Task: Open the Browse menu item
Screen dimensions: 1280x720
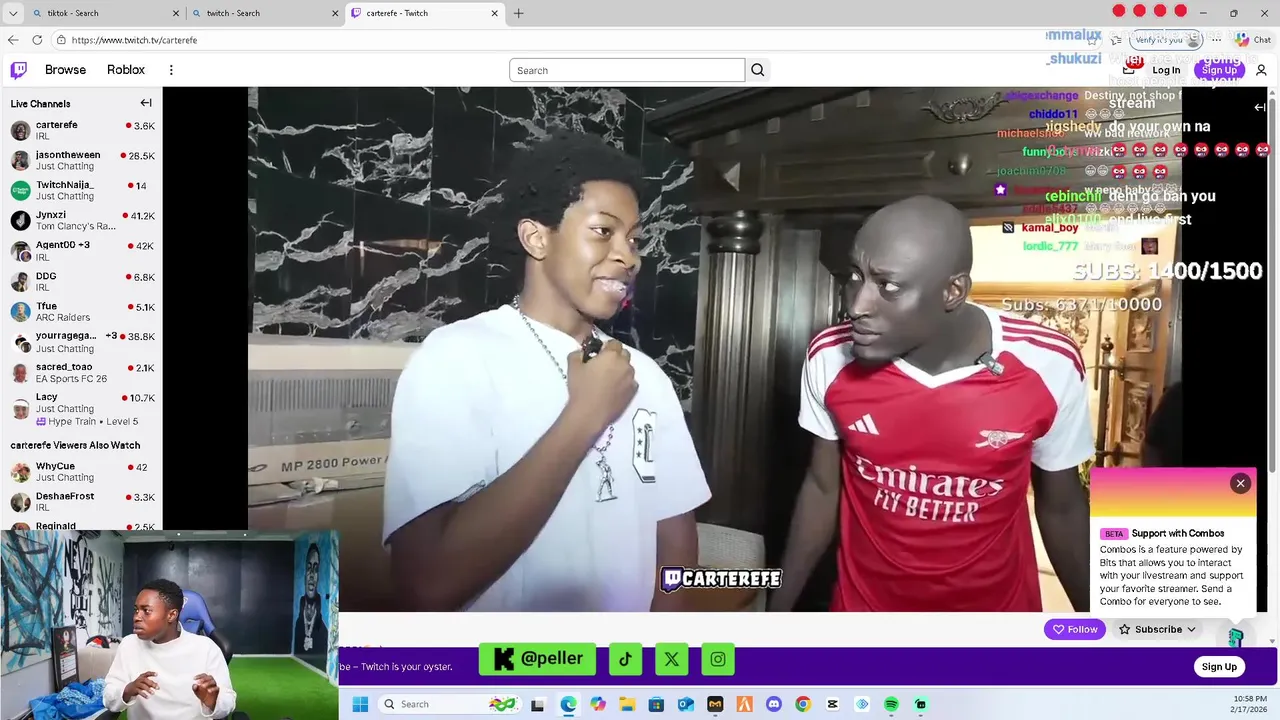Action: 65,70
